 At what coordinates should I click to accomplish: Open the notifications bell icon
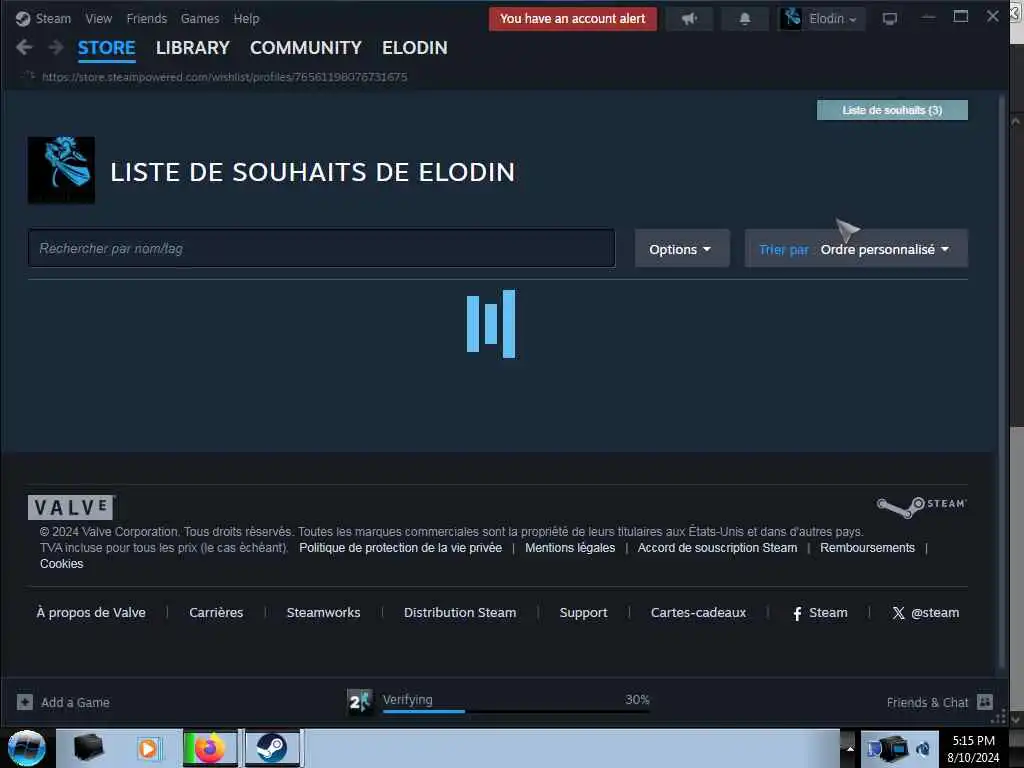(744, 19)
